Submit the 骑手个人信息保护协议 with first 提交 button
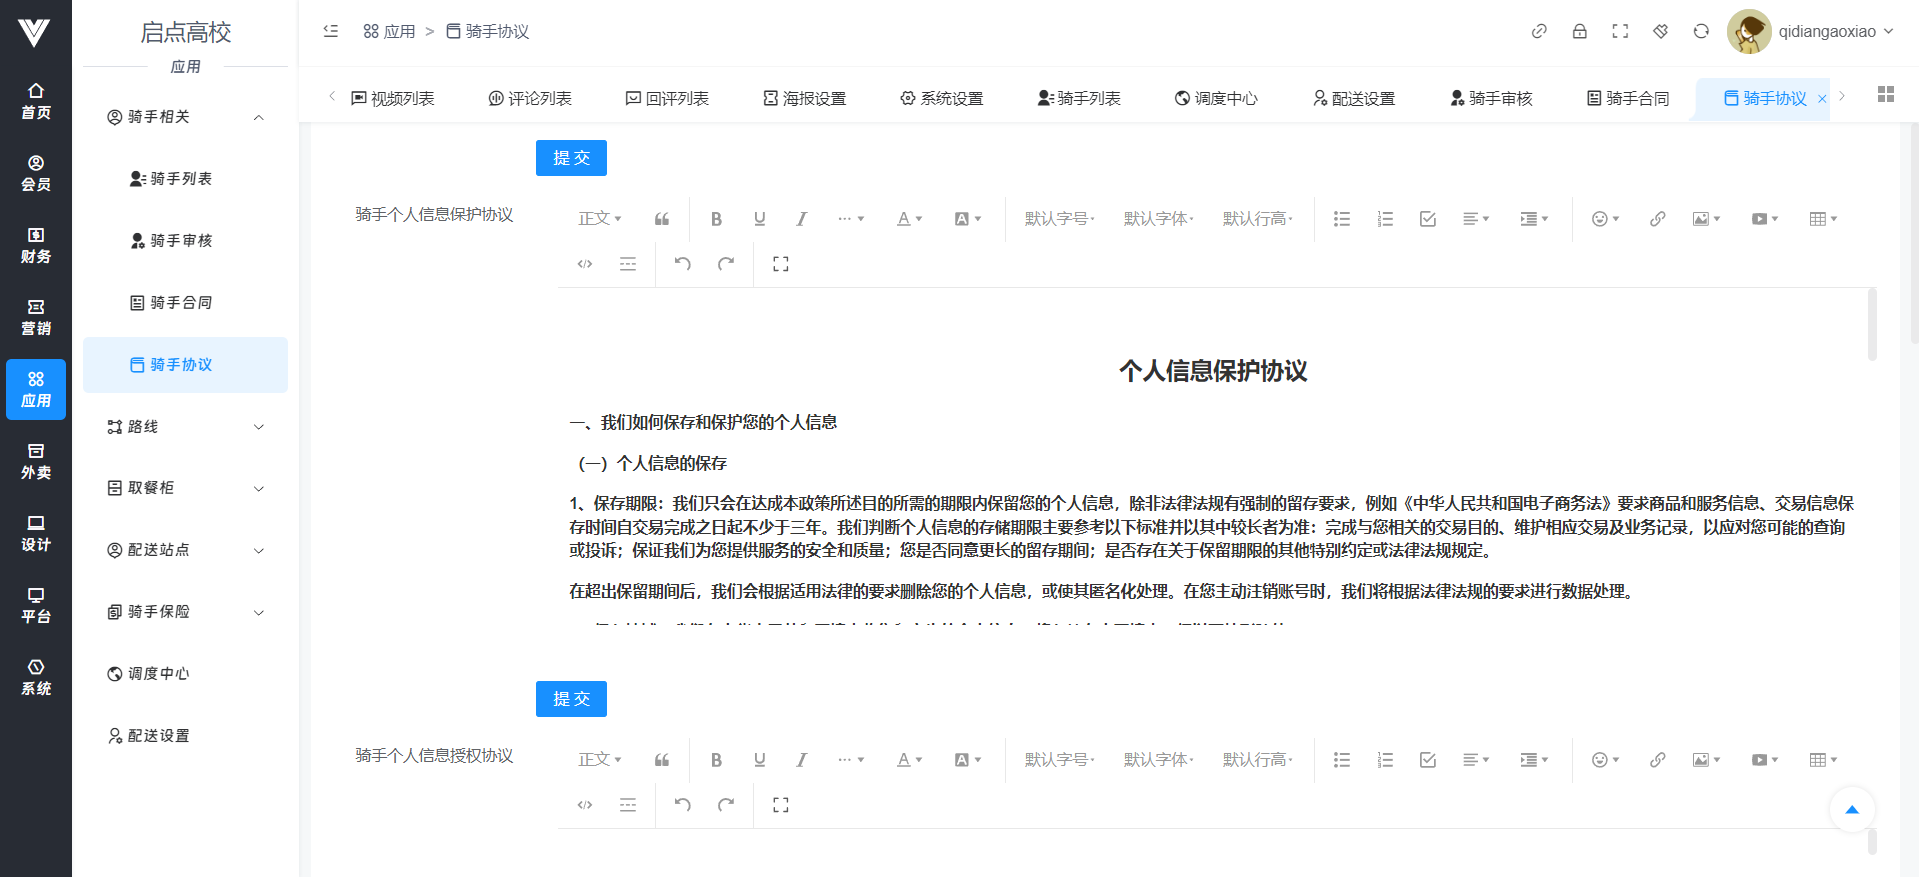Viewport: 1919px width, 877px height. [571, 158]
